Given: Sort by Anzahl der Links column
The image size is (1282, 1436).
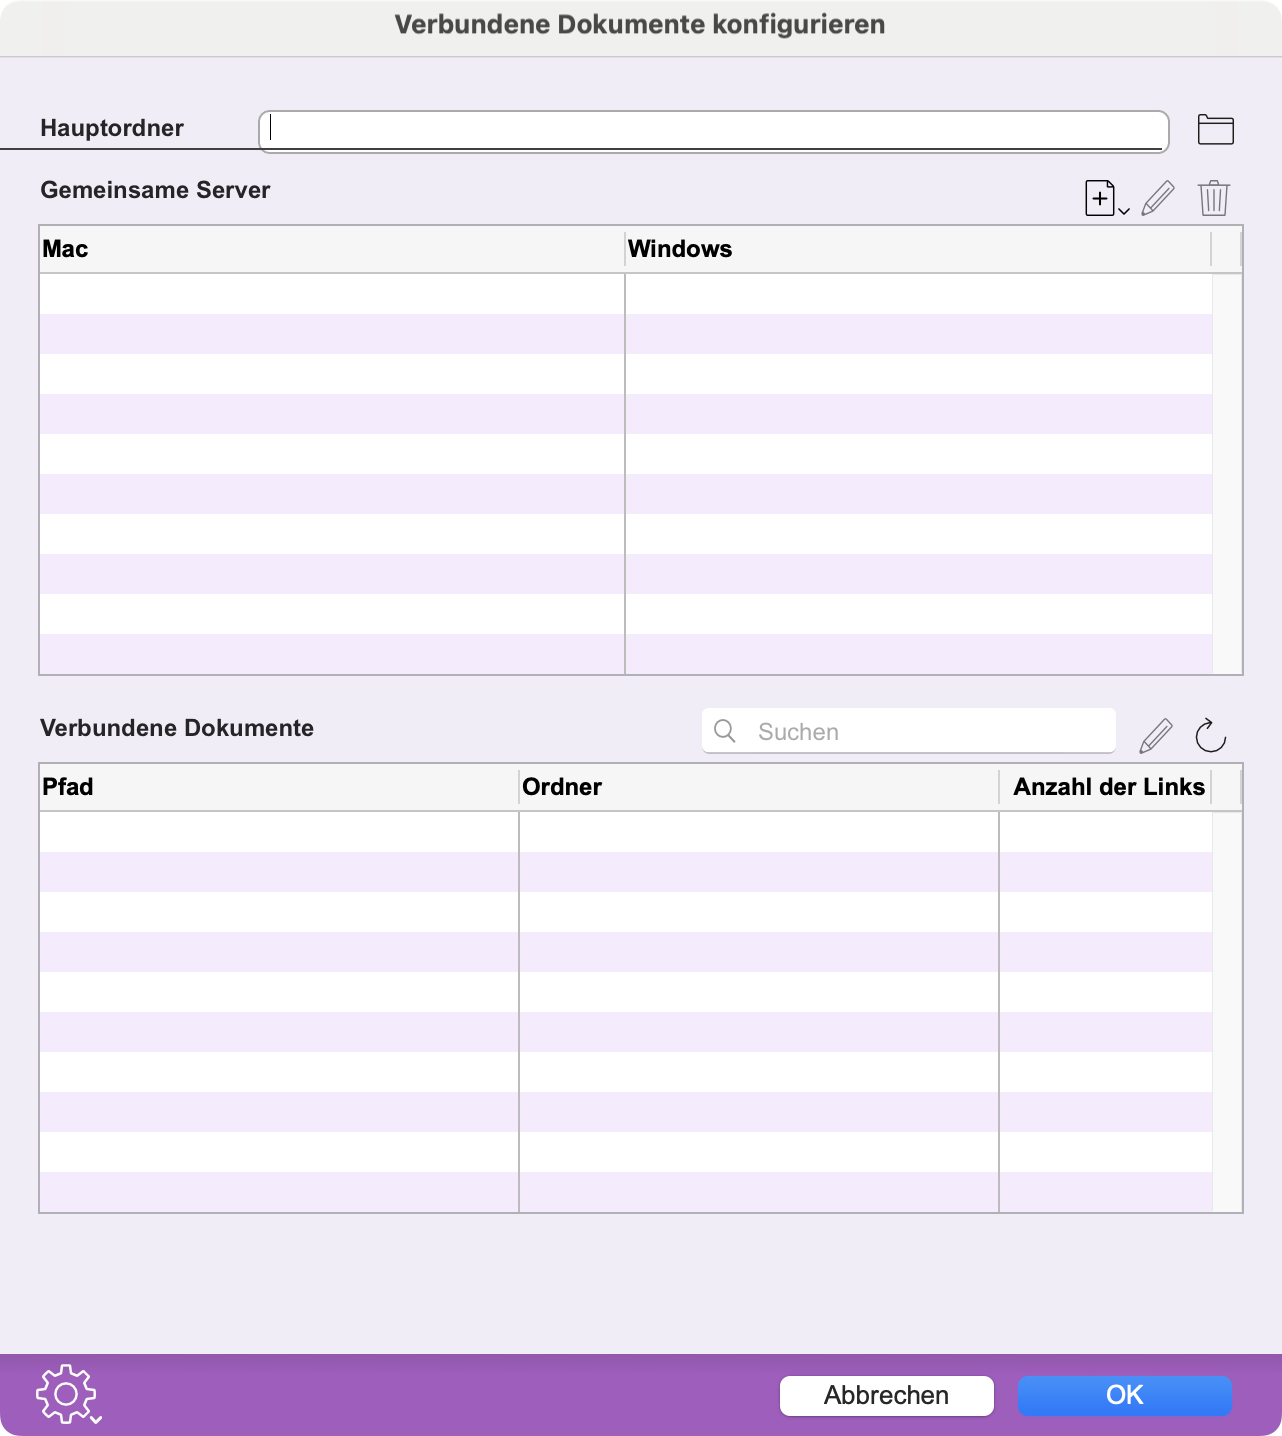Looking at the screenshot, I should 1105,787.
